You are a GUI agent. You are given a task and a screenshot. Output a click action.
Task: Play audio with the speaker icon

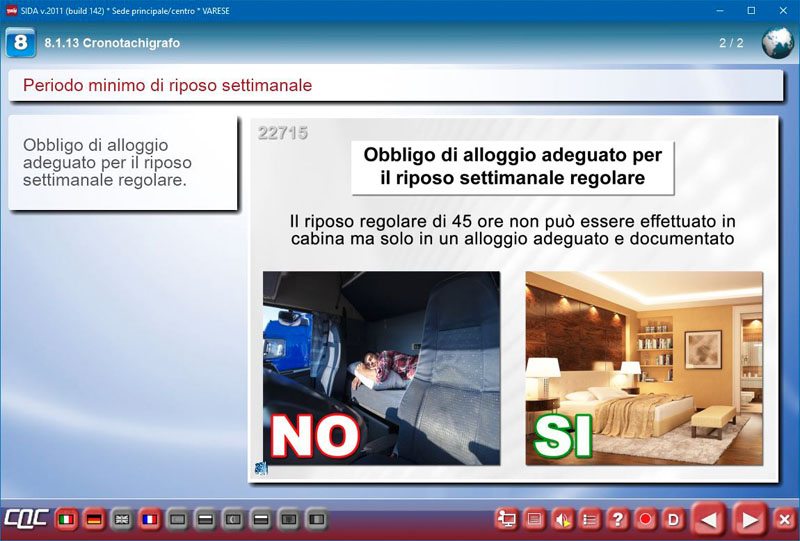[x=563, y=519]
